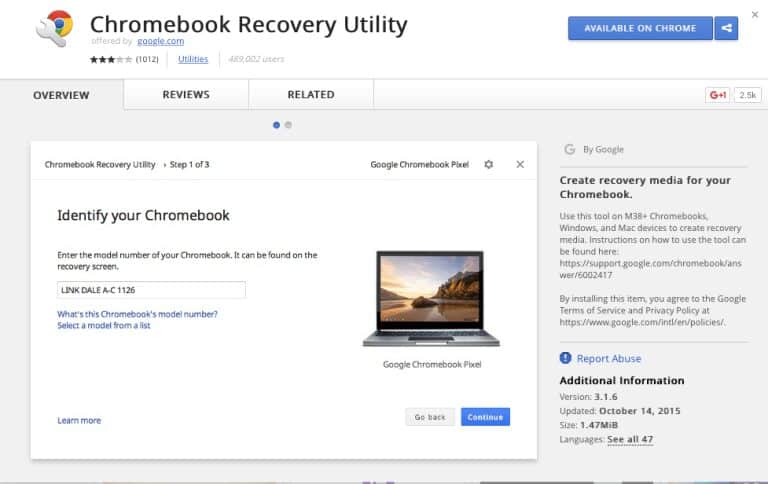
Task: Click the Google G logo by author
Action: tap(569, 149)
